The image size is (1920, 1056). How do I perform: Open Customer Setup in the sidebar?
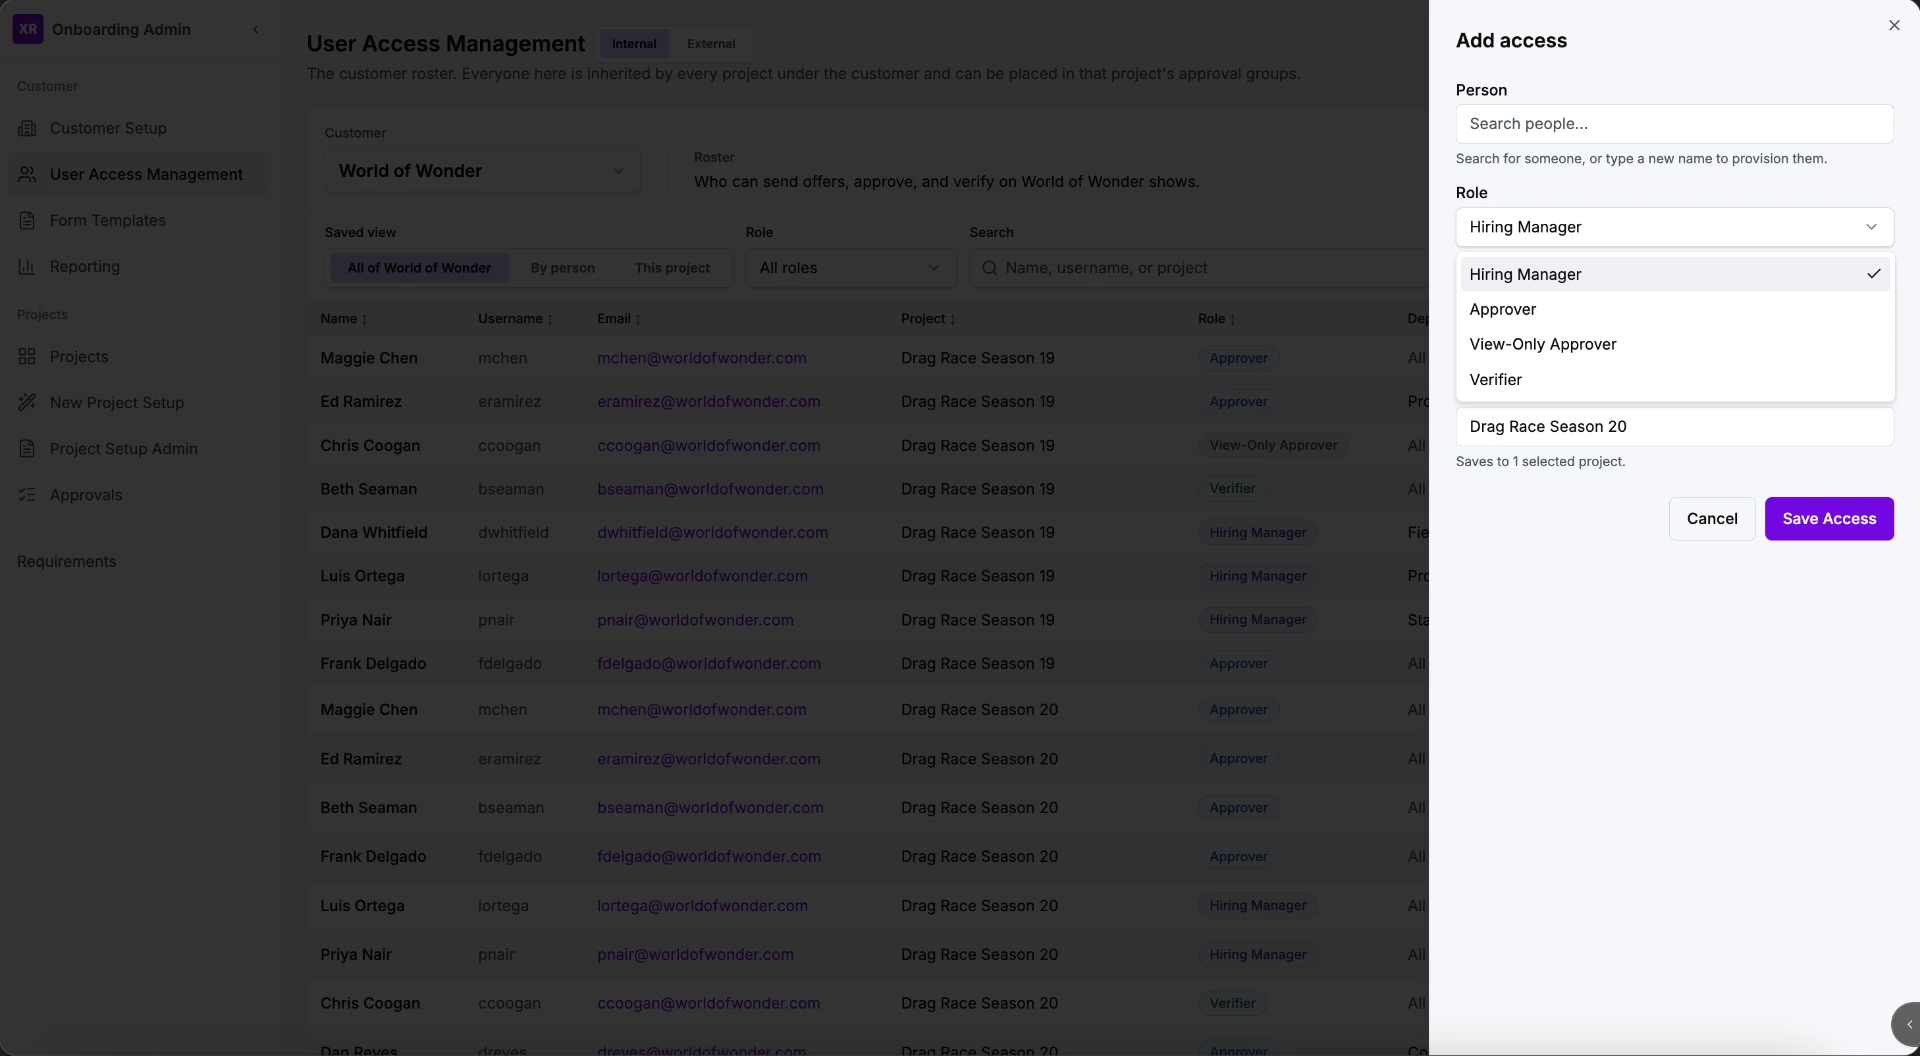point(138,128)
